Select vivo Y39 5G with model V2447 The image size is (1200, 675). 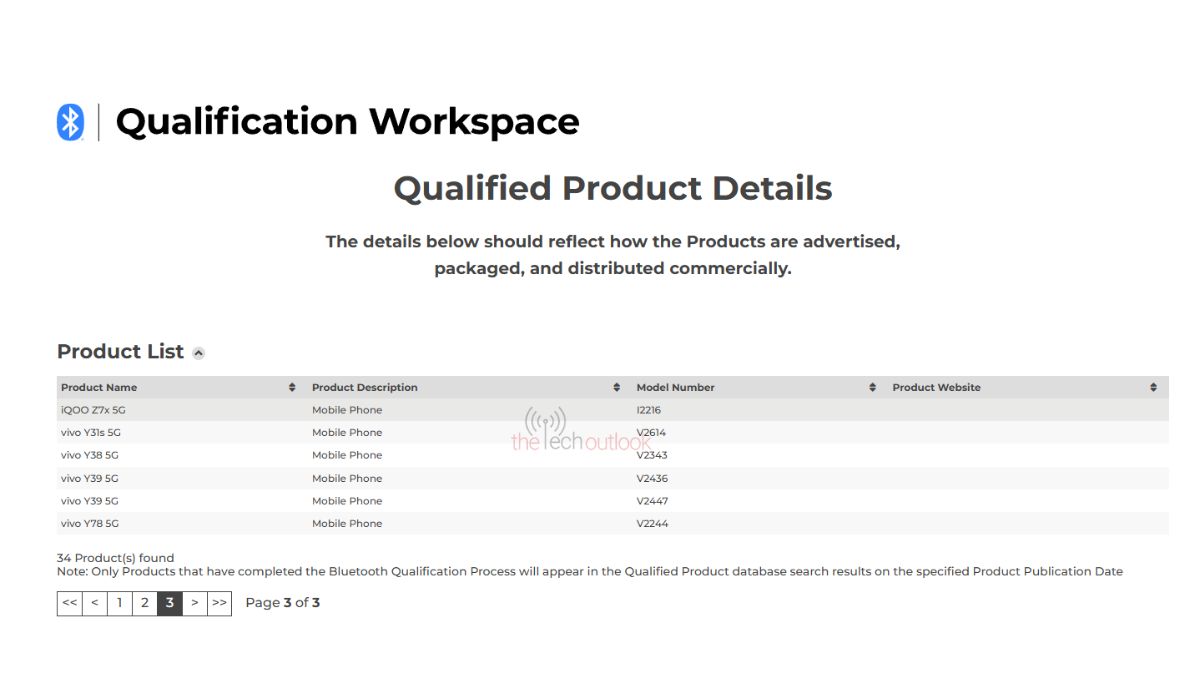pos(90,501)
